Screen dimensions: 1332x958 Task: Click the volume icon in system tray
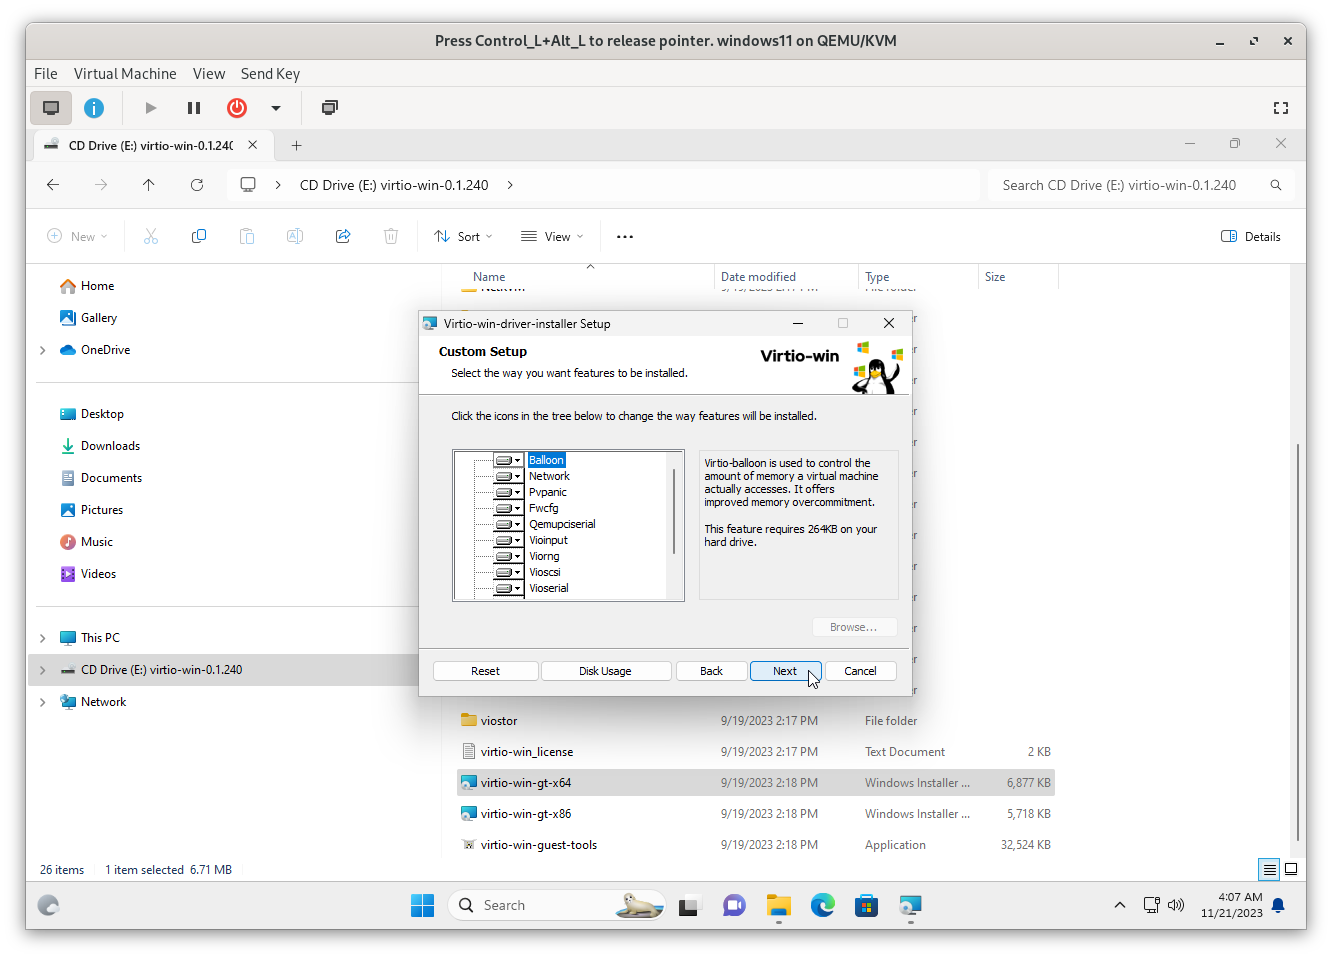coord(1176,906)
